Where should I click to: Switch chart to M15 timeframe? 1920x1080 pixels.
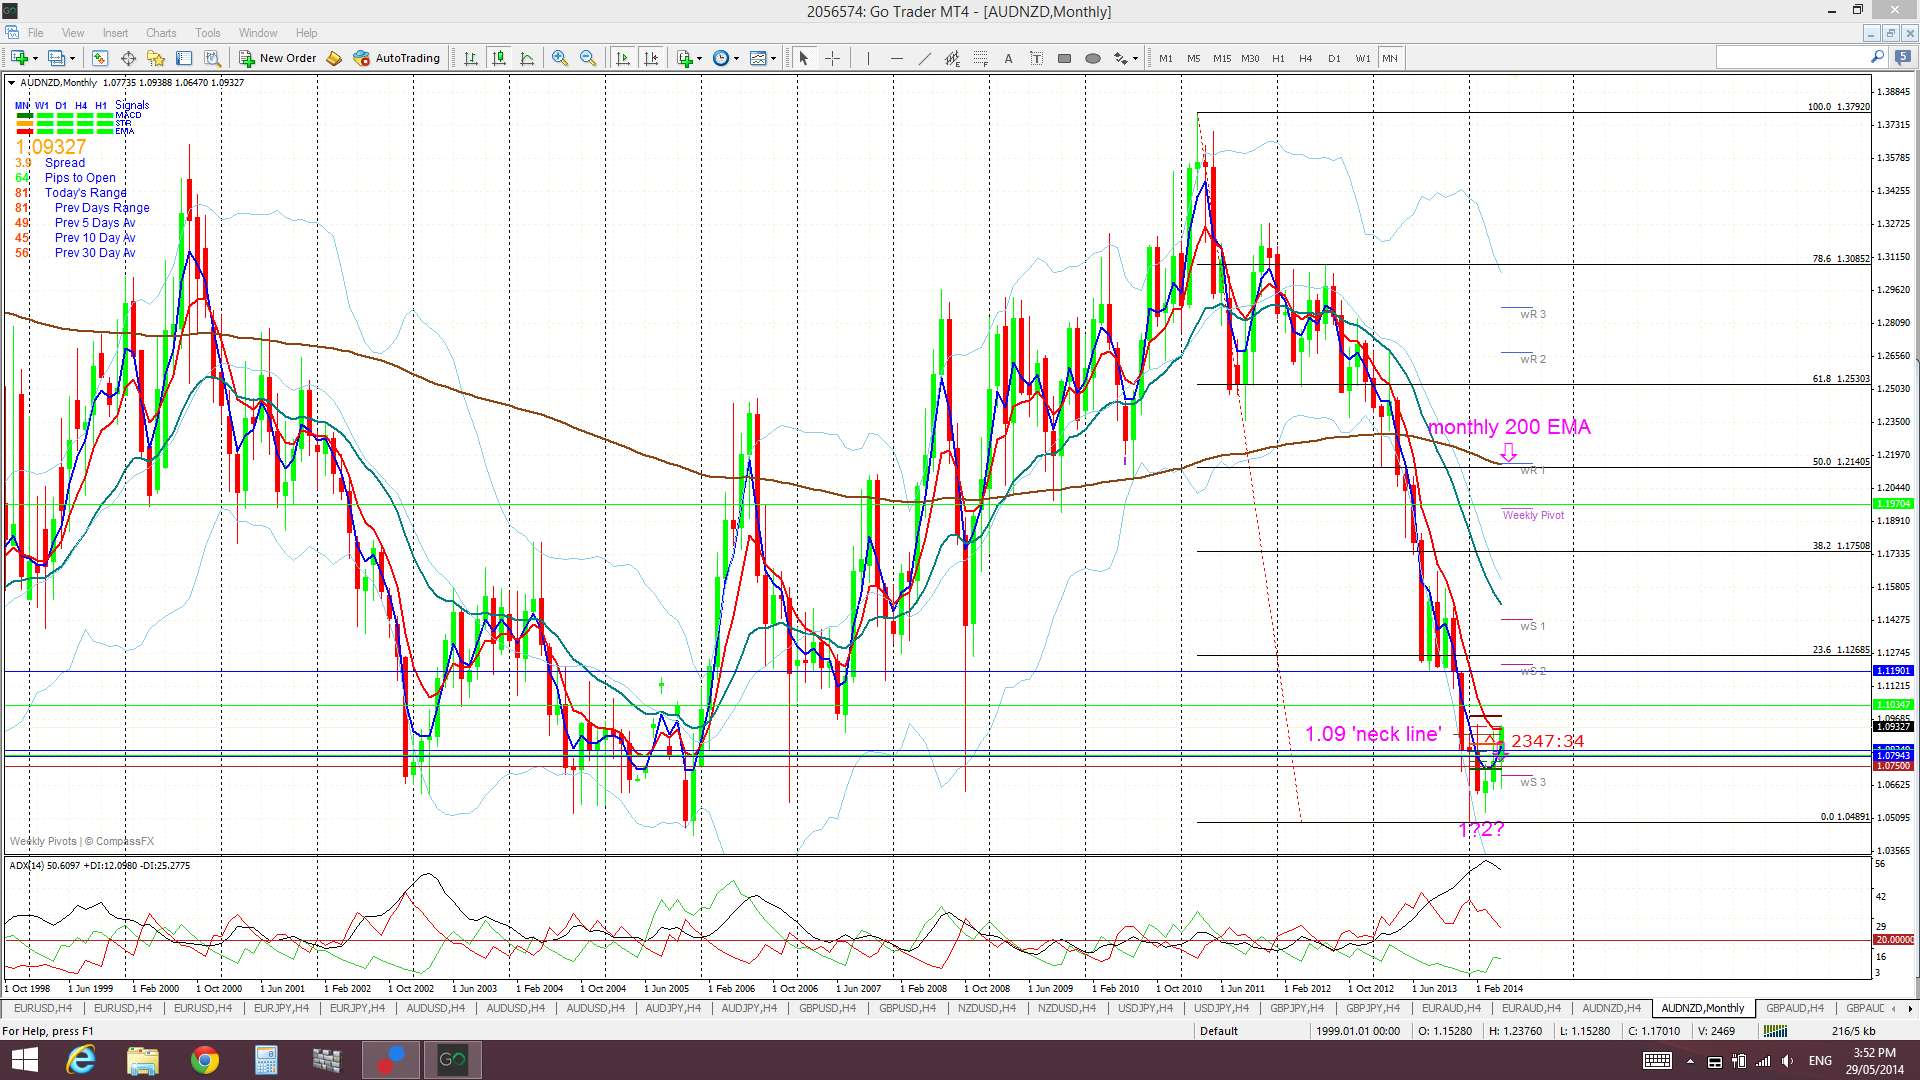pos(1222,58)
